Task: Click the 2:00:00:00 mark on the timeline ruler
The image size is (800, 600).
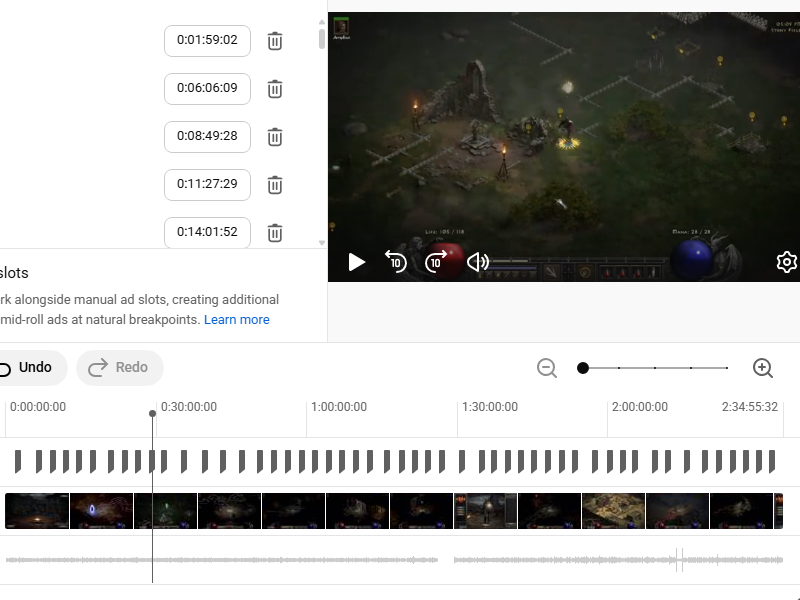Action: 640,407
